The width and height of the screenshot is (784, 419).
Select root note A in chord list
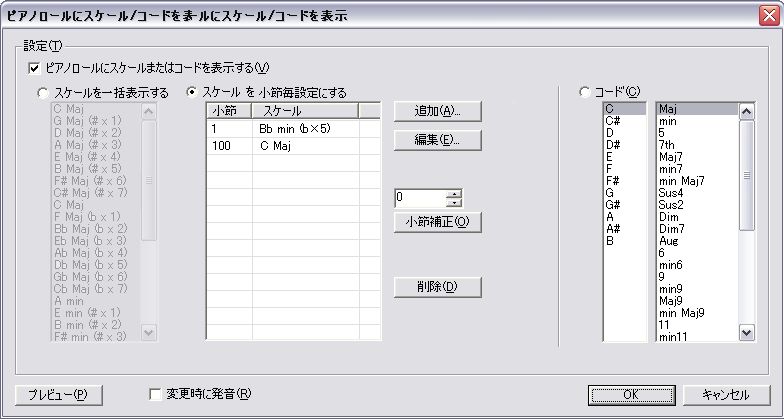(x=624, y=217)
